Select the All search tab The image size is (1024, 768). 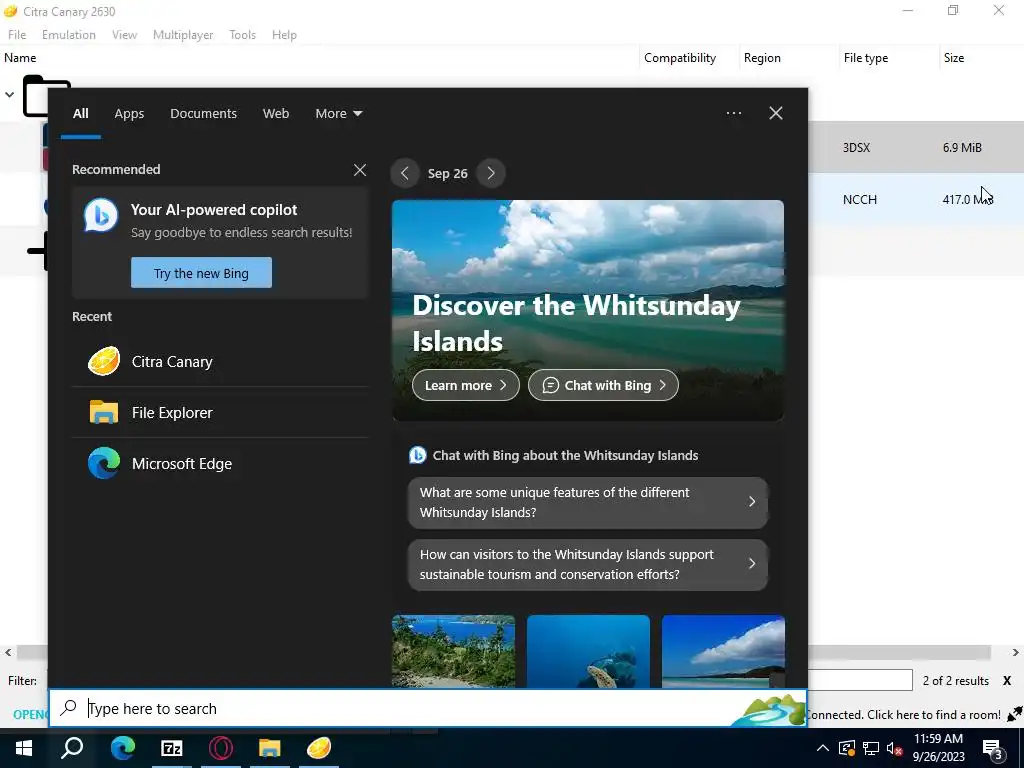pos(80,114)
